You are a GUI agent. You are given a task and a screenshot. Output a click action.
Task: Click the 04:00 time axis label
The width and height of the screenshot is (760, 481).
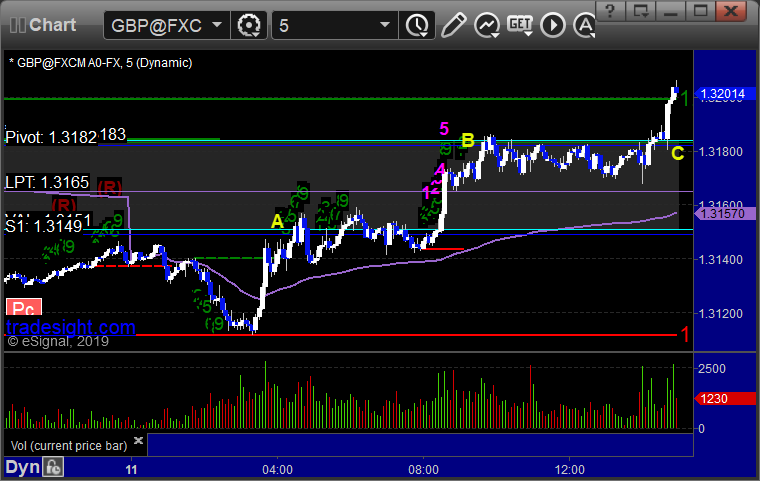[x=277, y=470]
